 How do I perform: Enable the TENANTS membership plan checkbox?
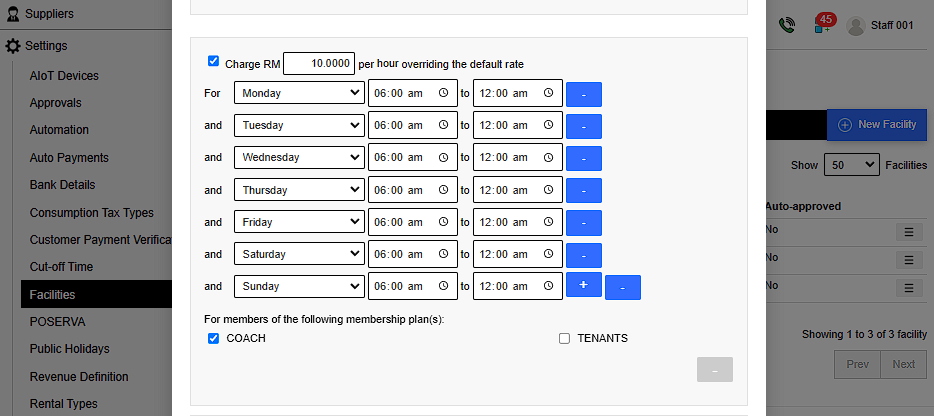tap(564, 339)
